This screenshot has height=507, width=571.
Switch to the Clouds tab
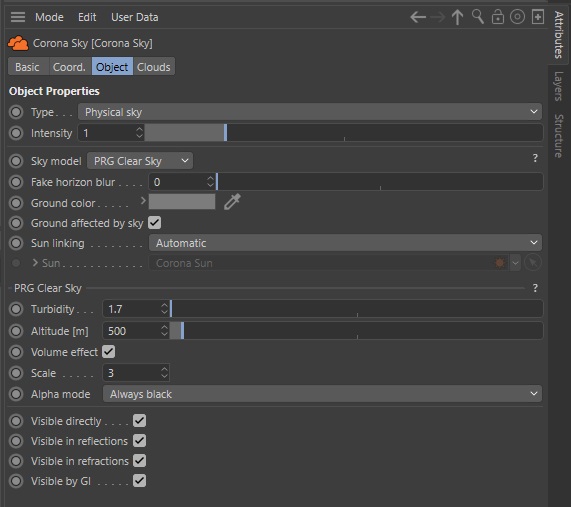pos(154,67)
